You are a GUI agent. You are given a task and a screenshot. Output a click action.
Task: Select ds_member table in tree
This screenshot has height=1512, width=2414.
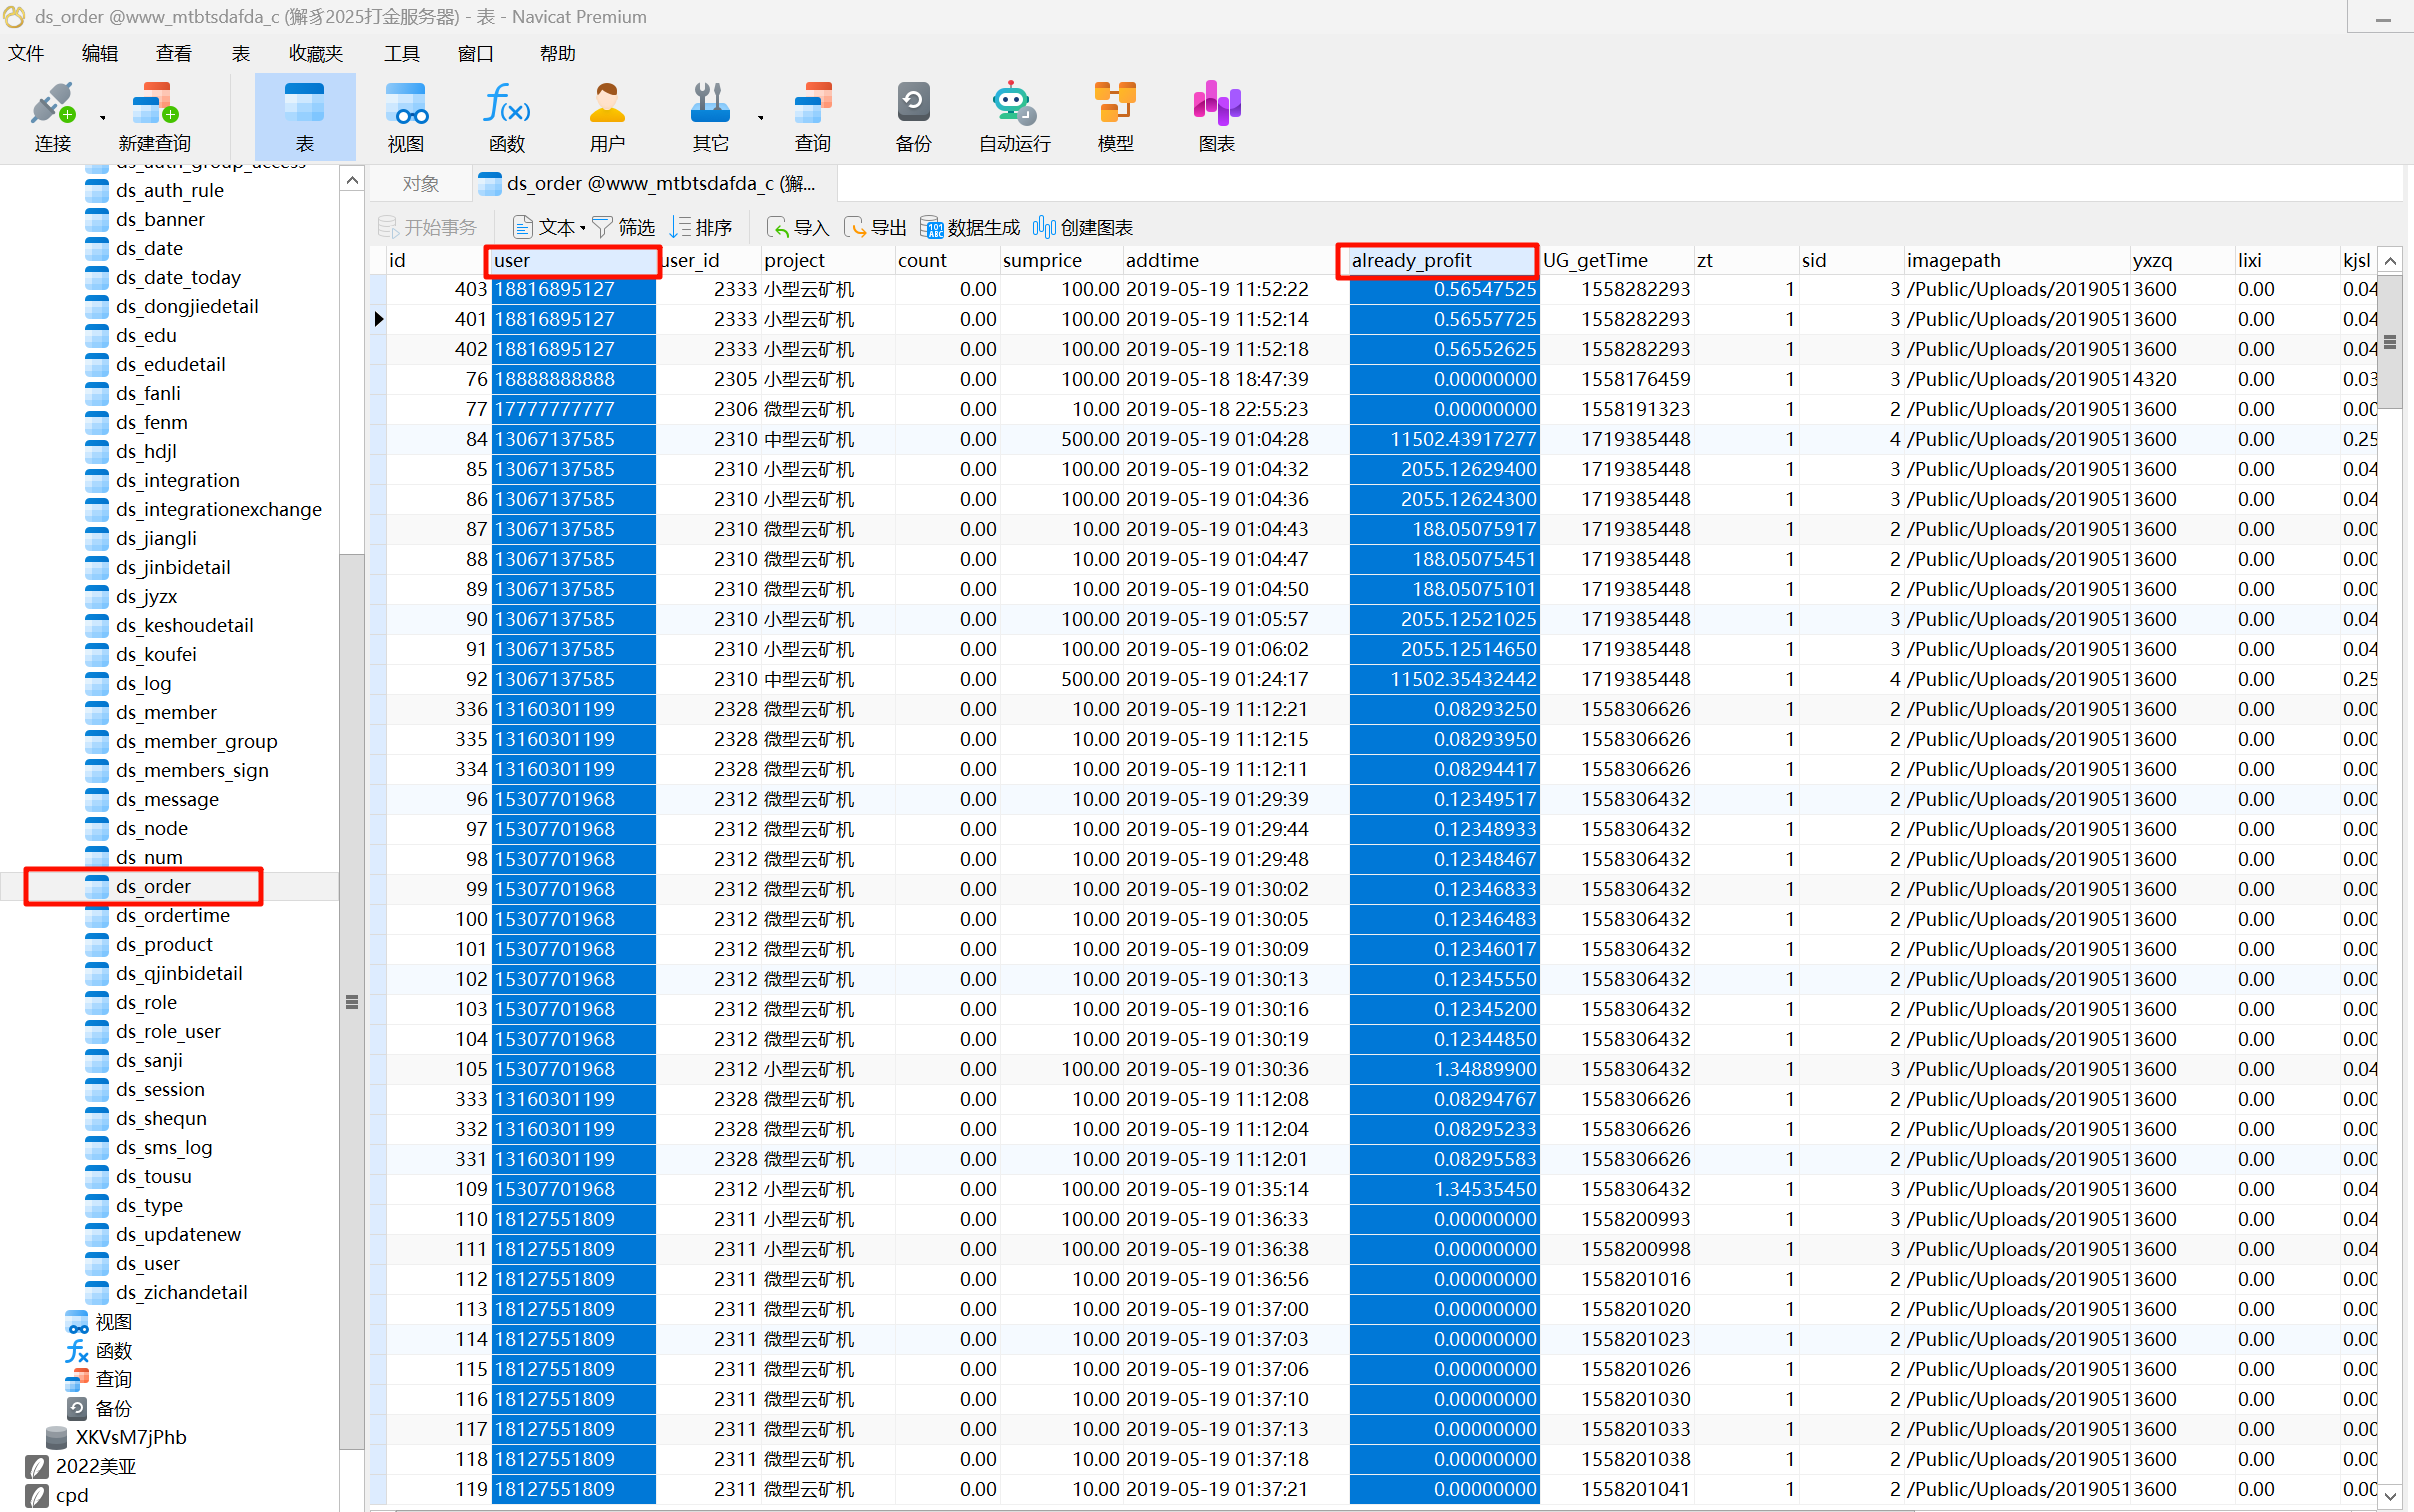click(x=166, y=712)
